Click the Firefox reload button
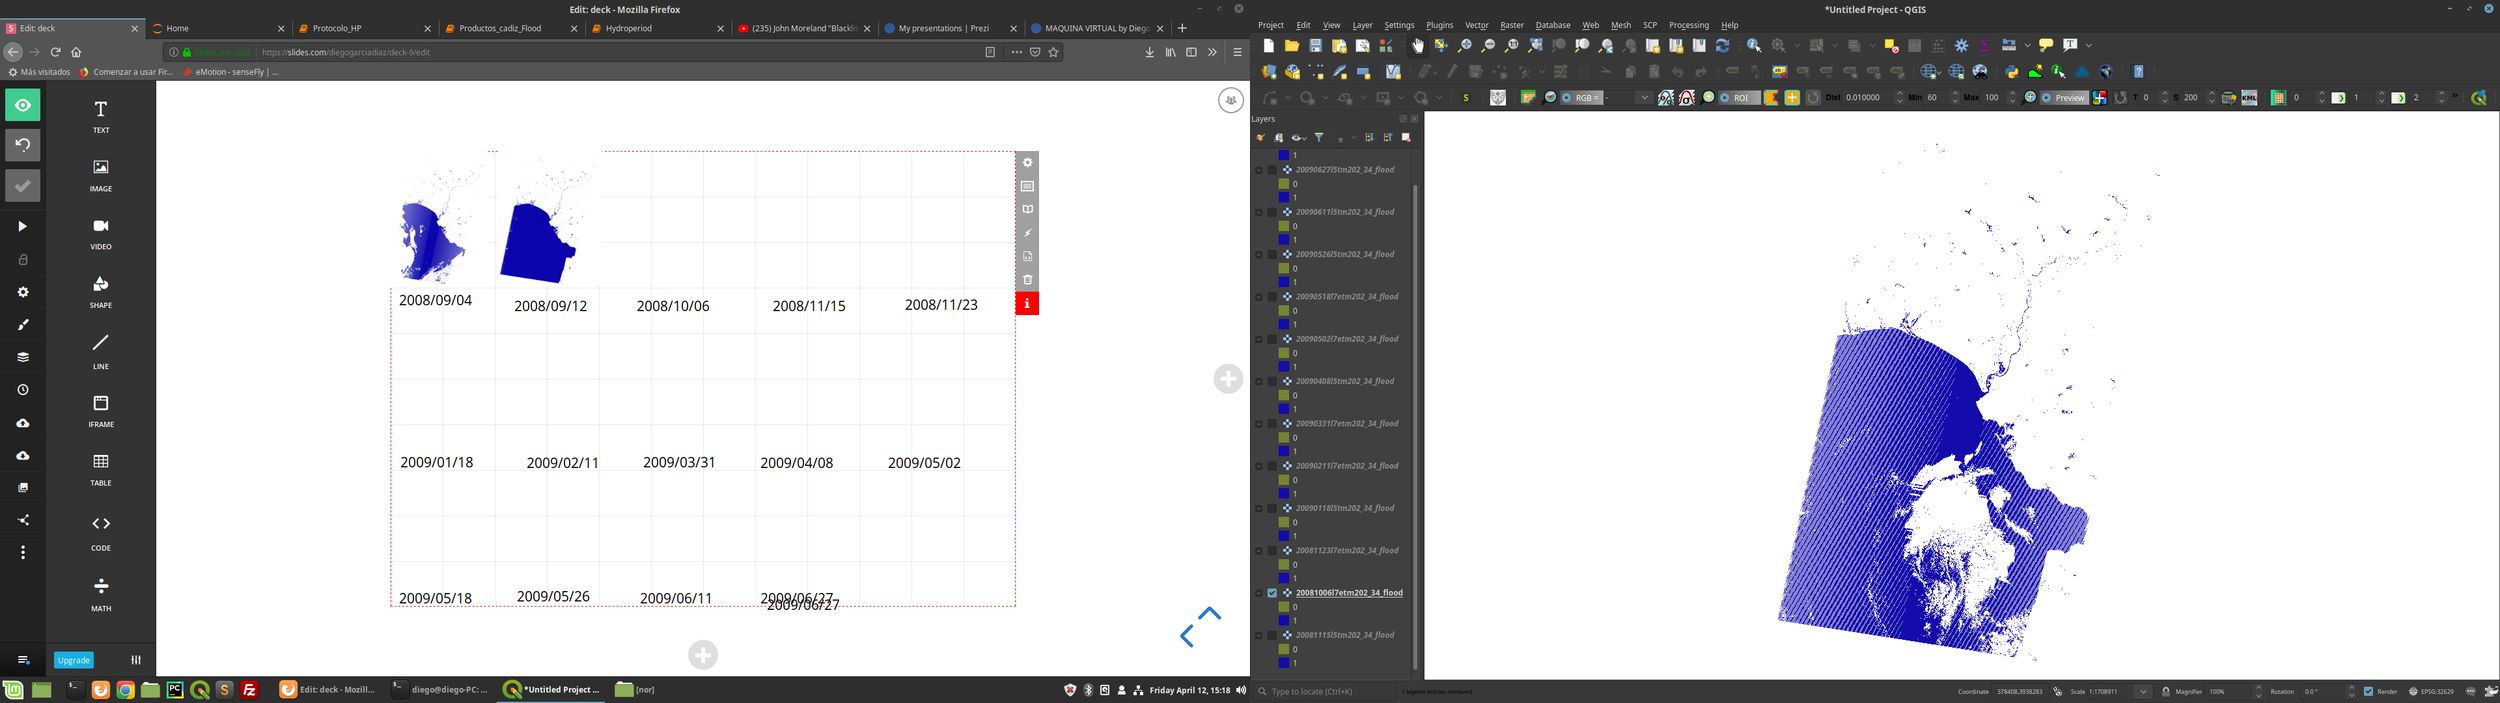This screenshot has height=703, width=2500. point(56,52)
